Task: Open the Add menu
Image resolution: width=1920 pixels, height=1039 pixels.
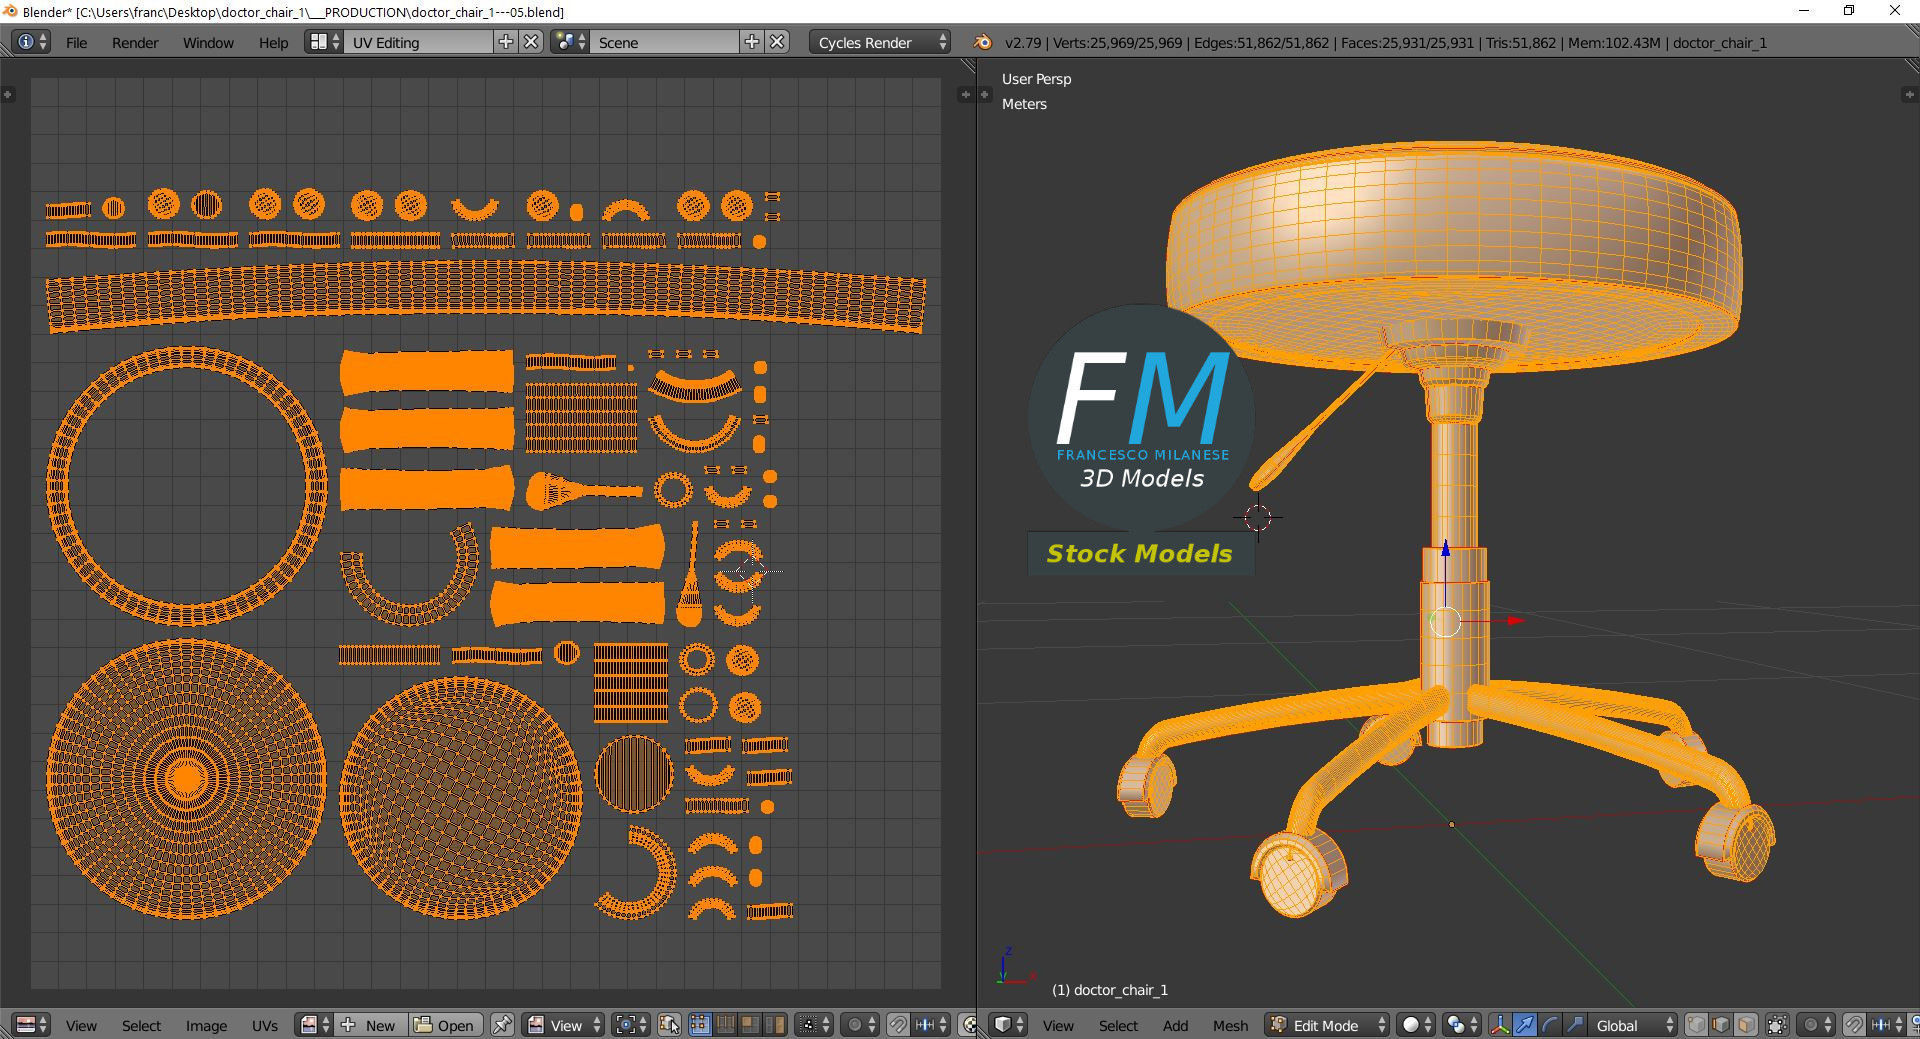Action: (1175, 1025)
